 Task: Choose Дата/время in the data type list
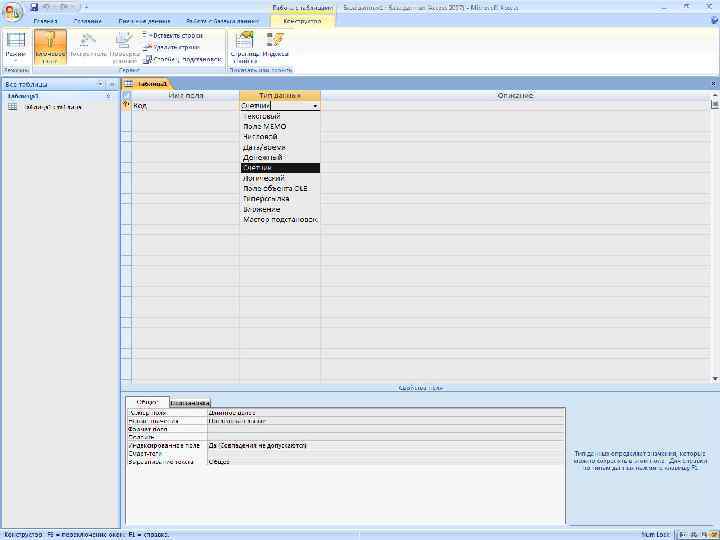[x=264, y=147]
